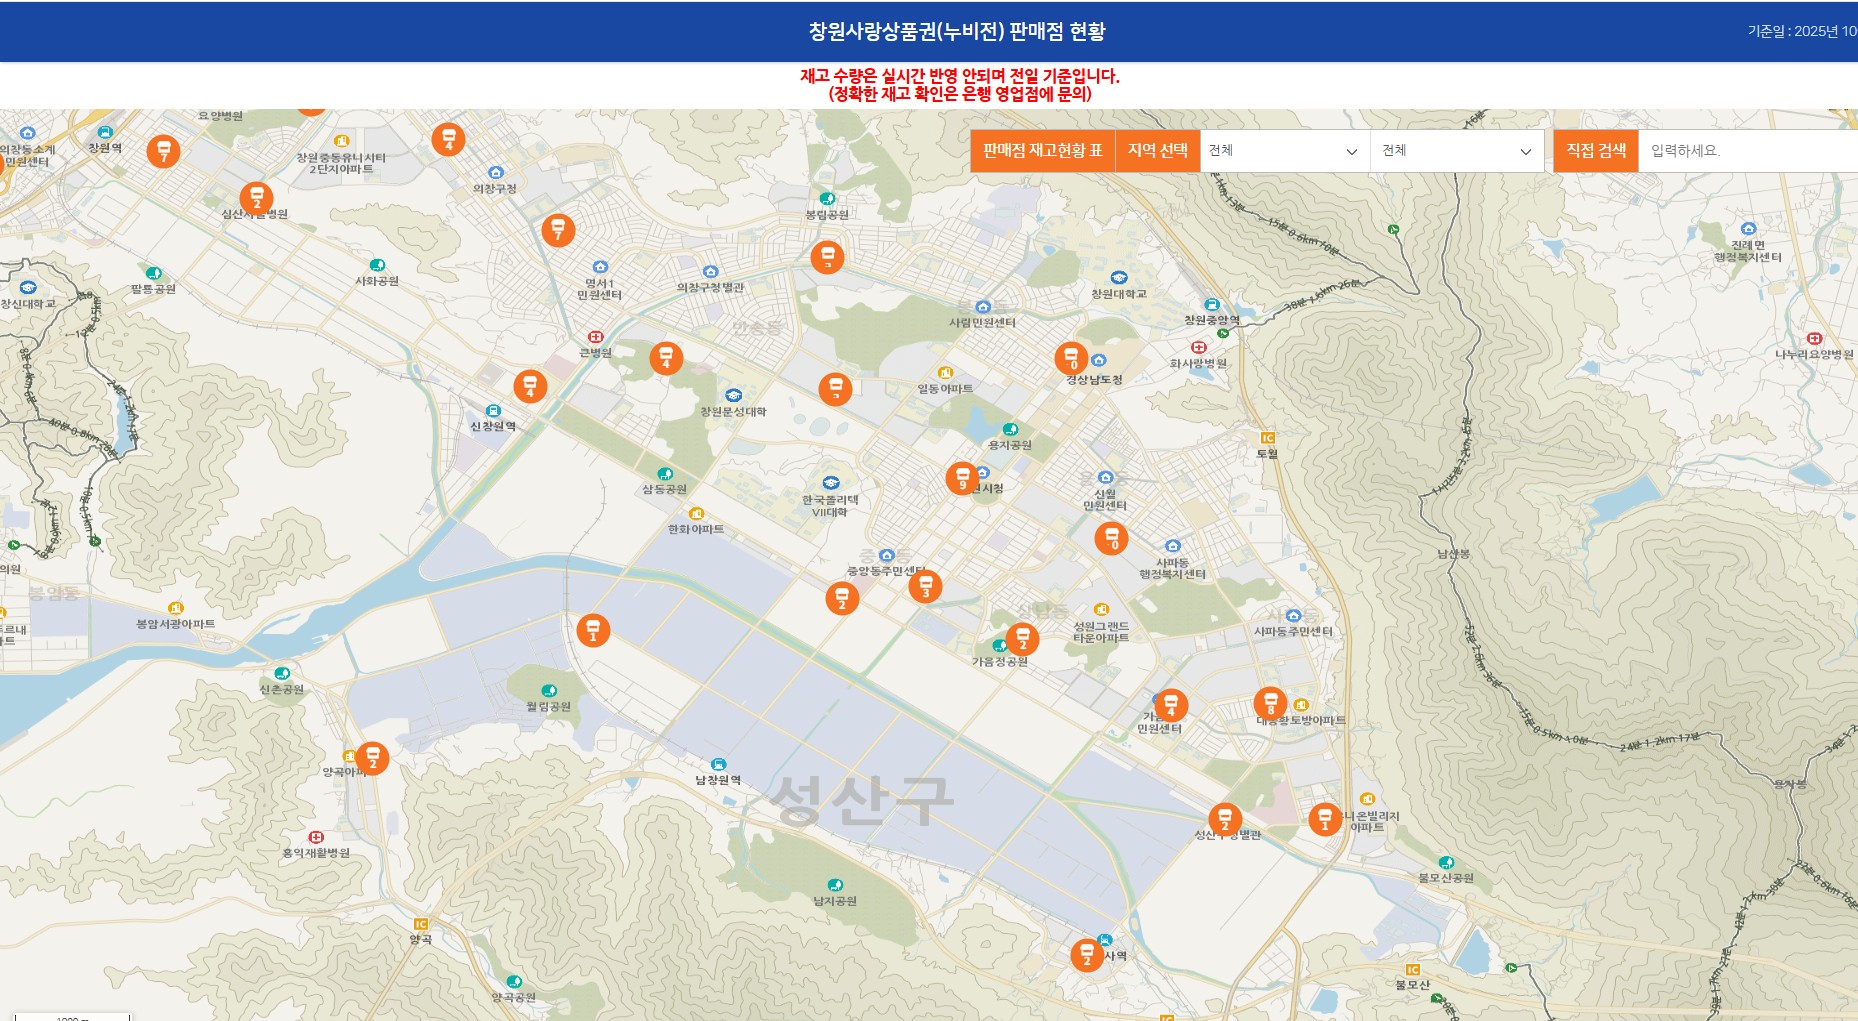The image size is (1858, 1021).
Task: Click the 용지공원 park icon
Action: tap(1010, 429)
